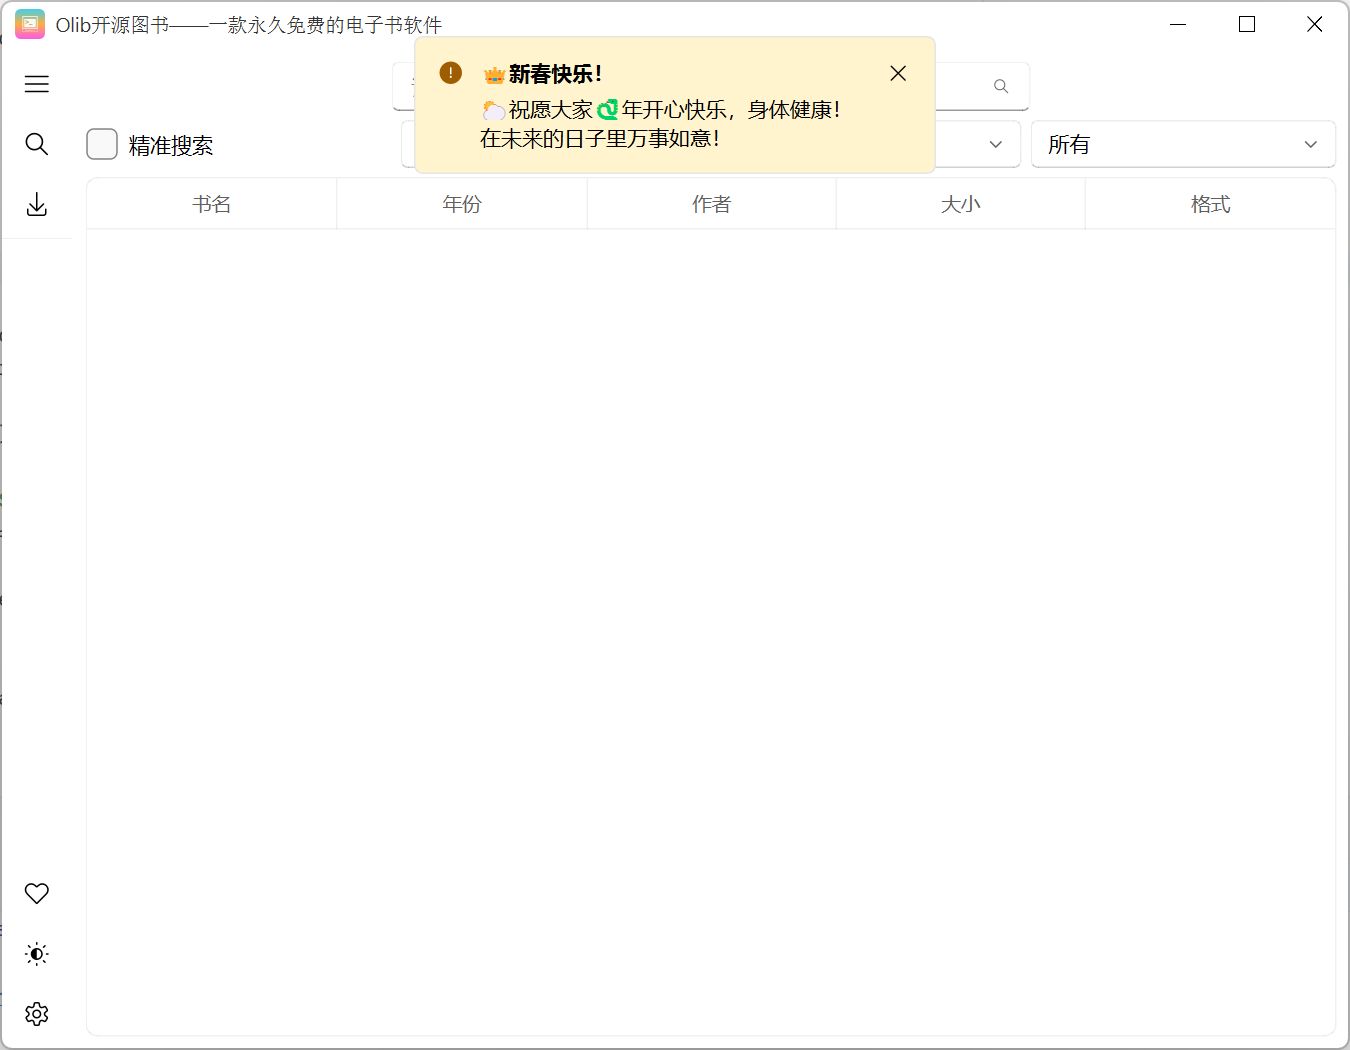Expand the middle filter combo box
Screen dimensions: 1350x1050
[994, 144]
